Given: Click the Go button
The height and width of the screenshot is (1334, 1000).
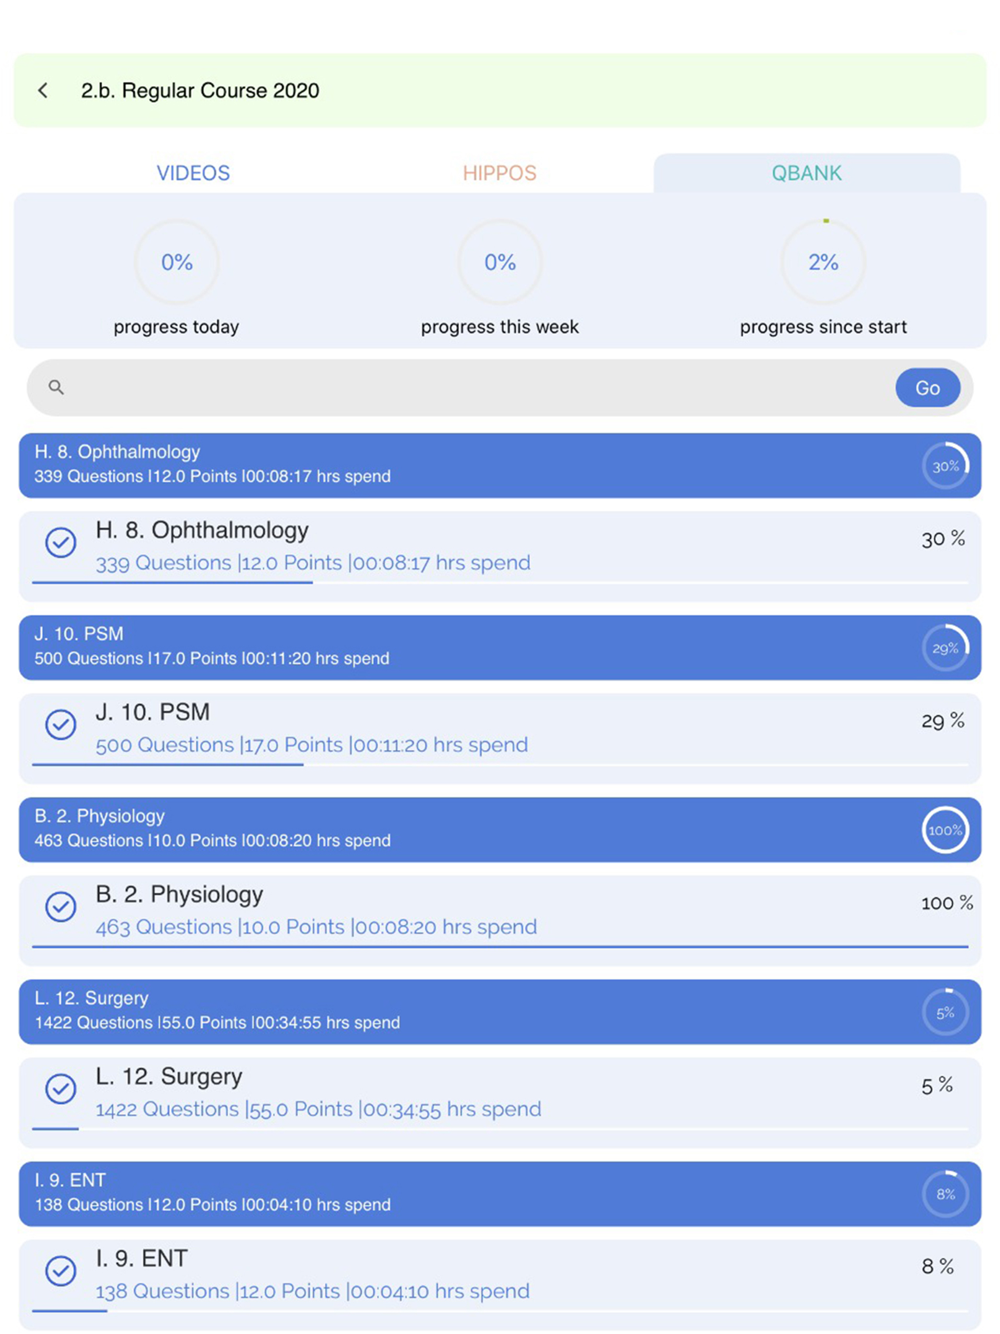Looking at the screenshot, I should pyautogui.click(x=928, y=388).
